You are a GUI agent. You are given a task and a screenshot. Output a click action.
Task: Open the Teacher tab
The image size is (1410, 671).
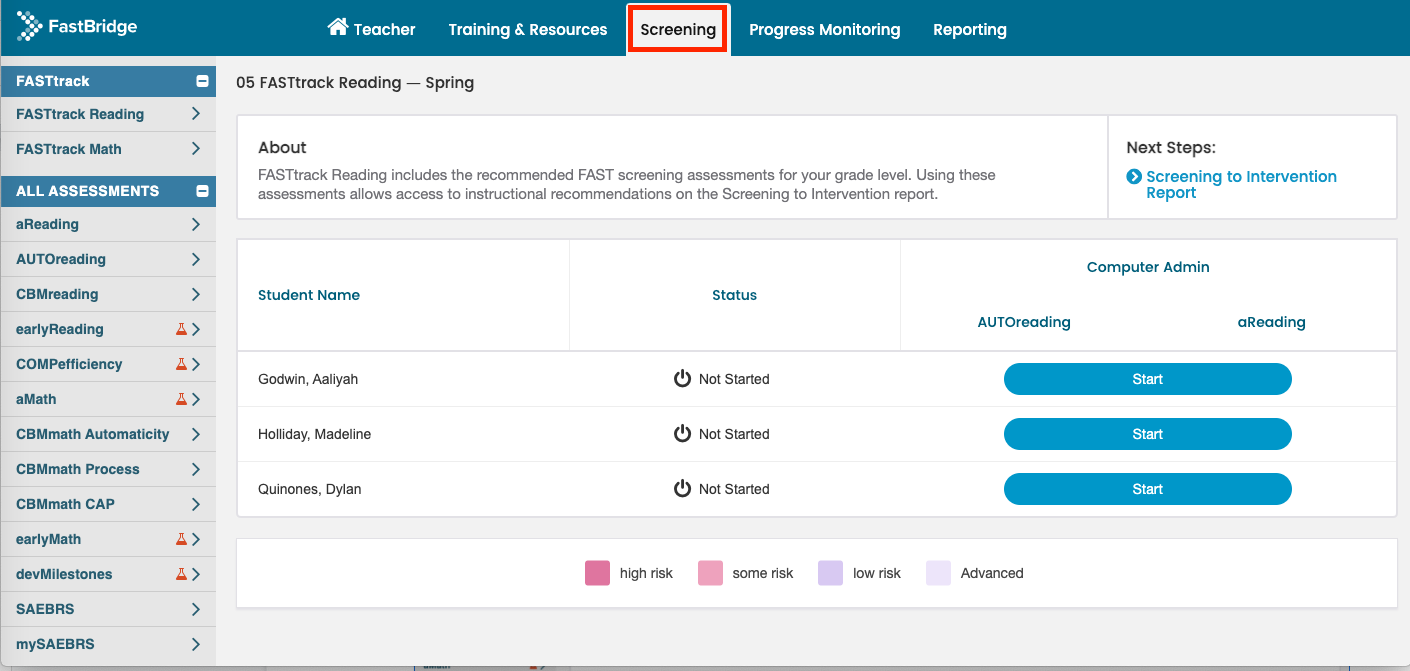[x=372, y=29]
